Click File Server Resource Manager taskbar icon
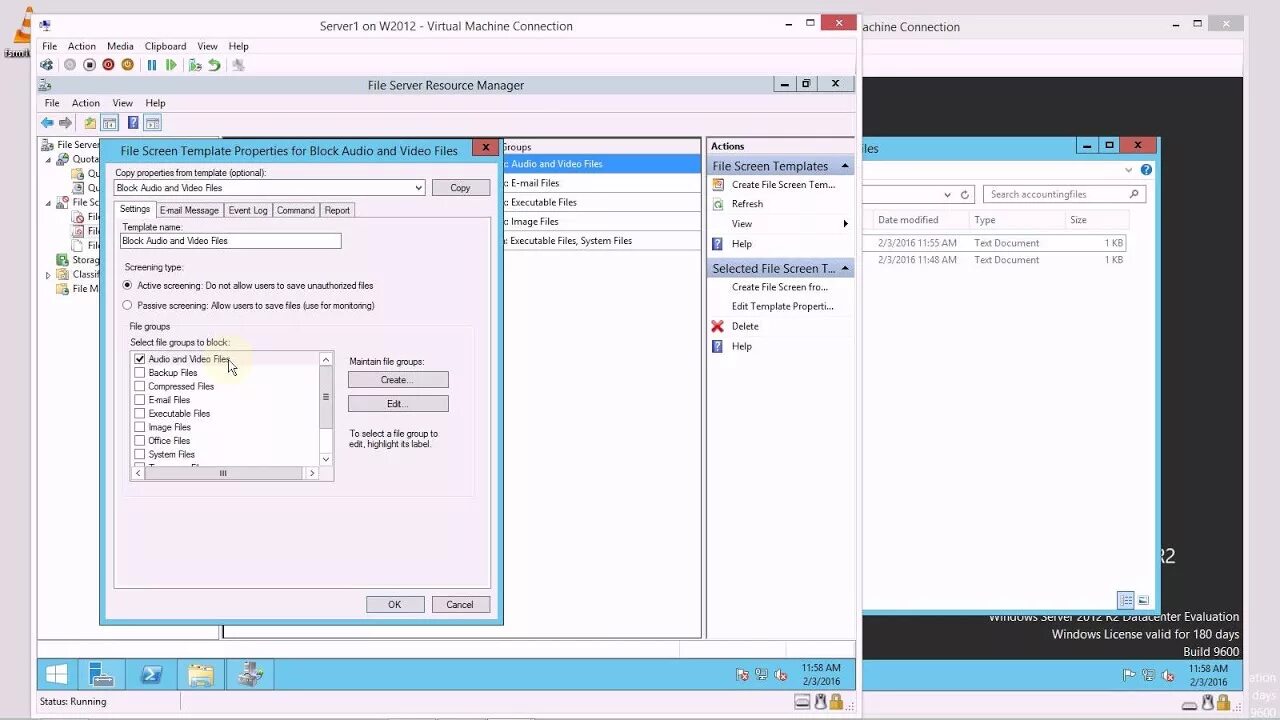Screen dimensions: 1280x720 tap(249, 674)
